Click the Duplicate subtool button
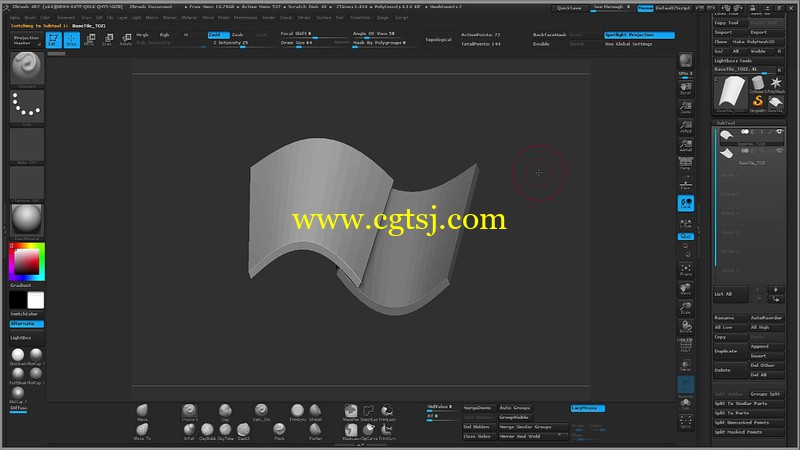800x450 pixels. pyautogui.click(x=730, y=351)
